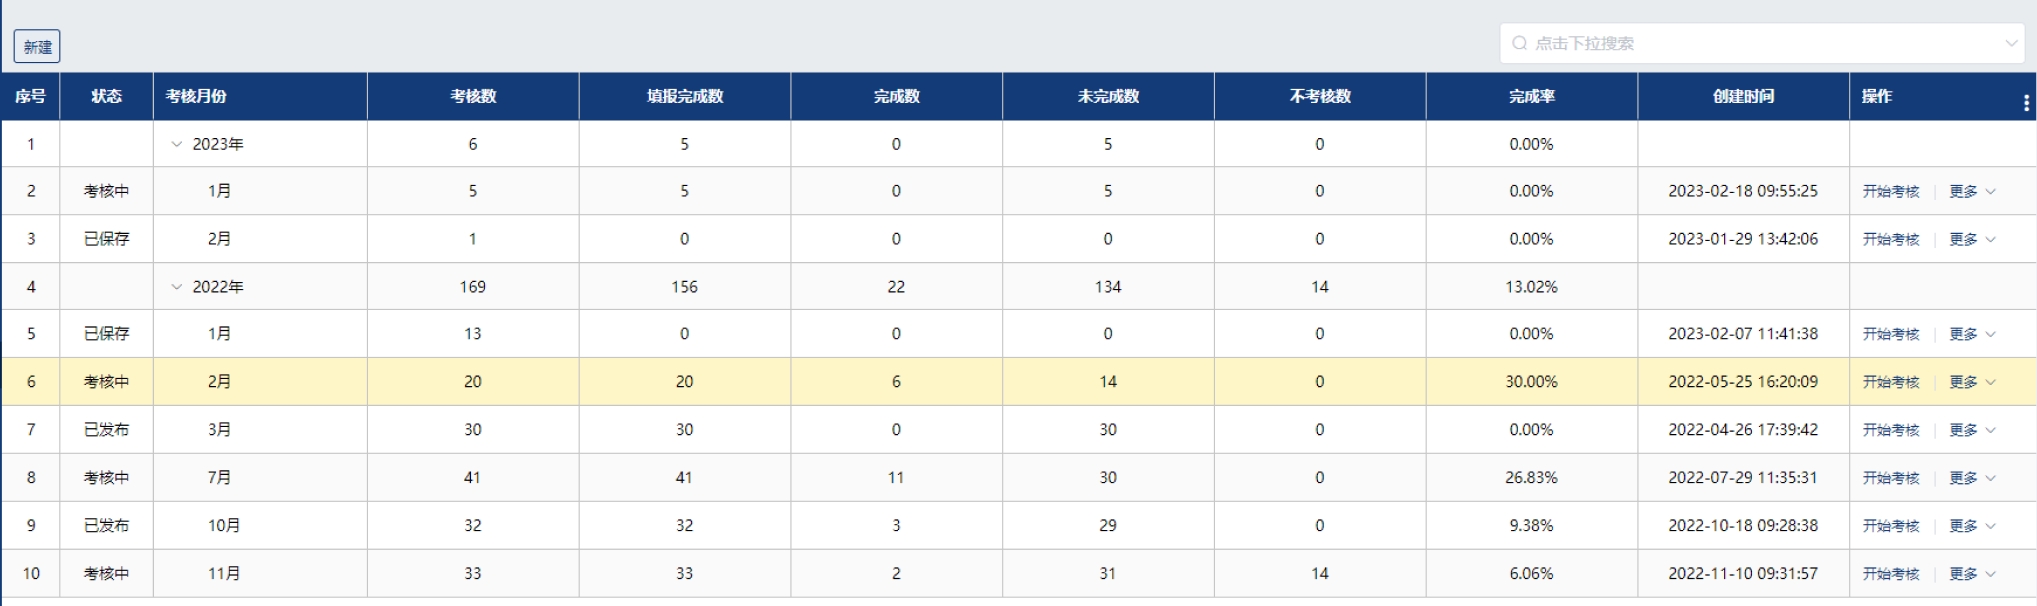This screenshot has width=2037, height=606.
Task: Open the three-dot column settings menu
Action: click(2026, 102)
